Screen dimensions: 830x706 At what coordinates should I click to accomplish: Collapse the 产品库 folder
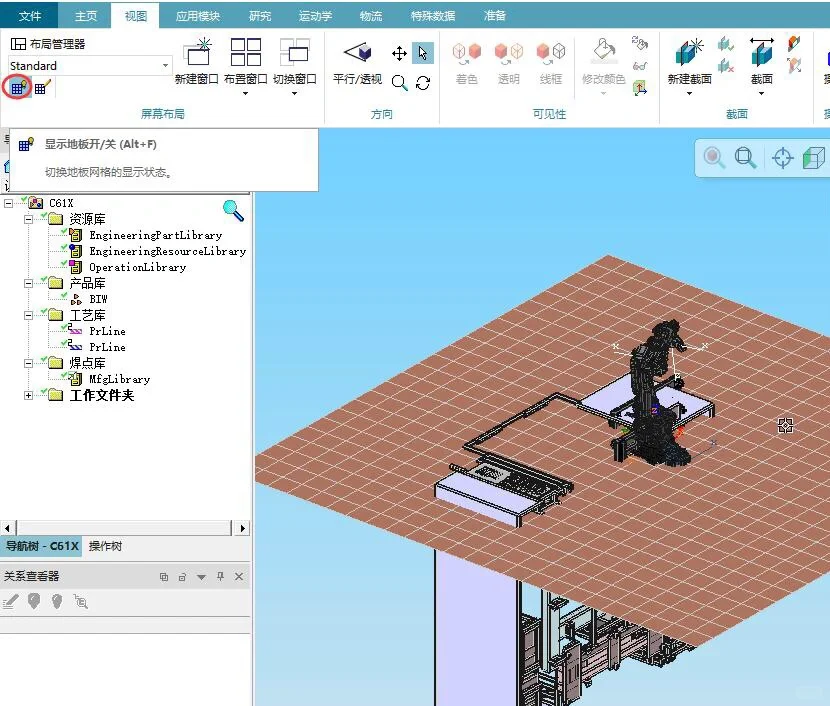[x=29, y=283]
